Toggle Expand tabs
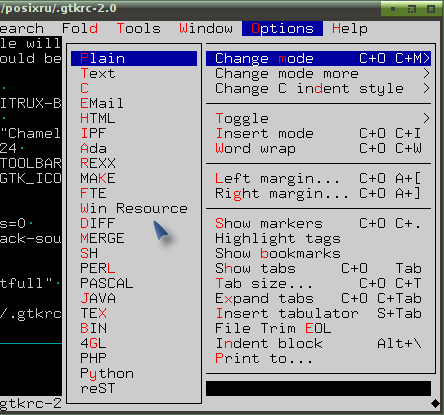The width and height of the screenshot is (444, 415). 318,298
